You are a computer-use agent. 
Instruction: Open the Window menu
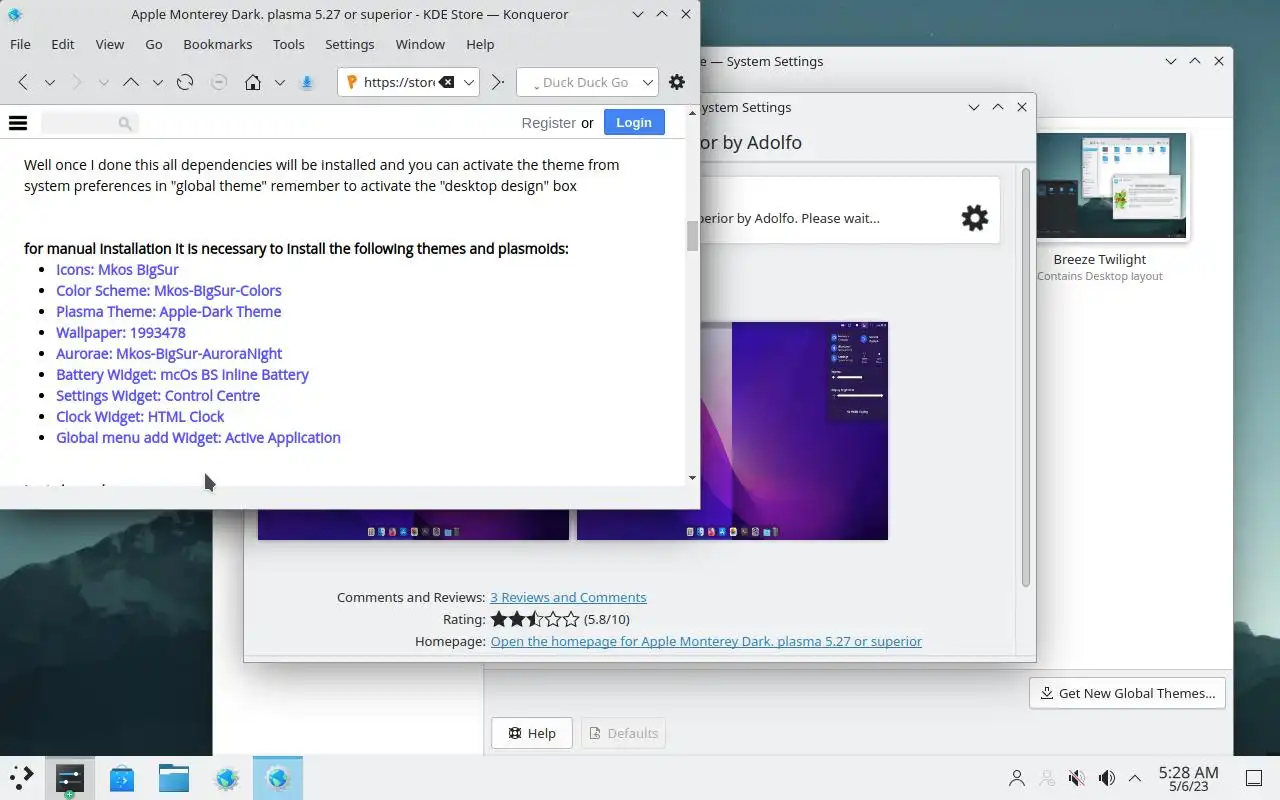420,44
